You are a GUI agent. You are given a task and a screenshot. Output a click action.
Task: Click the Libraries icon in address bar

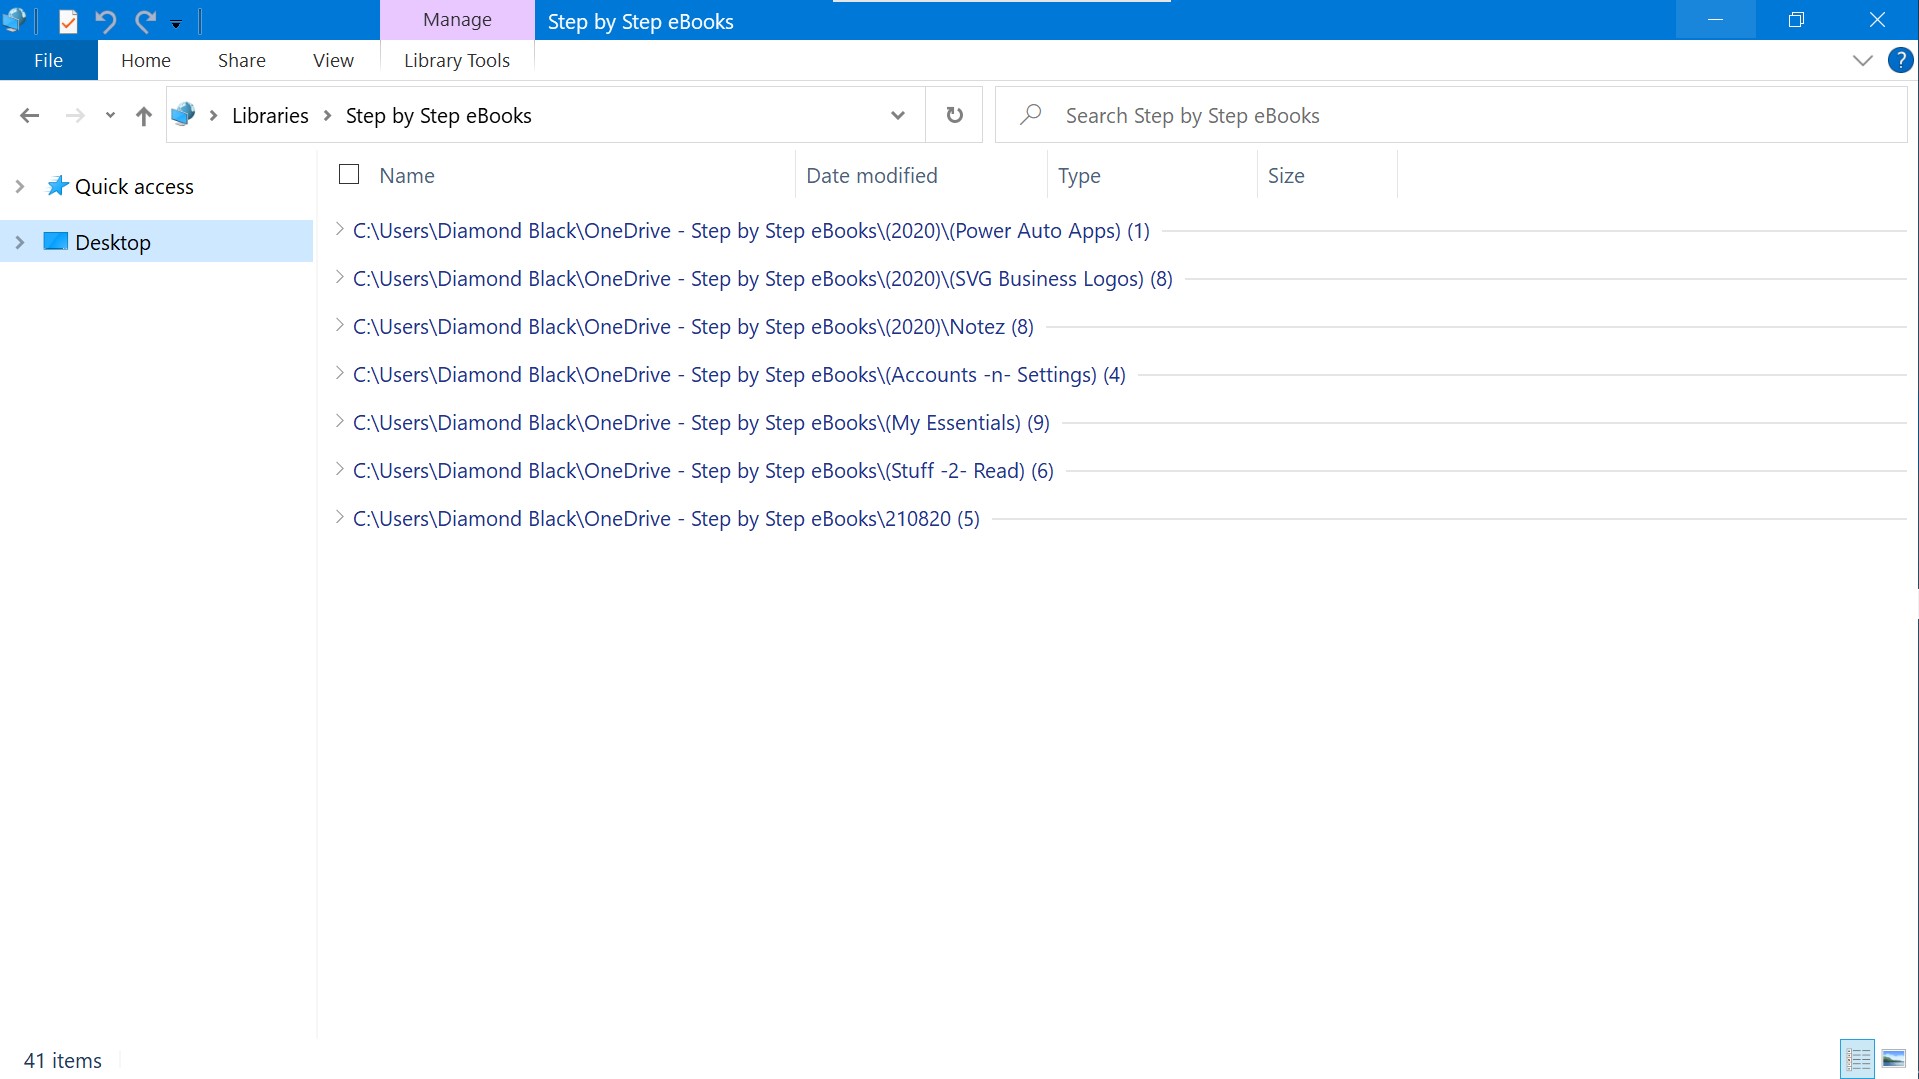click(x=183, y=114)
